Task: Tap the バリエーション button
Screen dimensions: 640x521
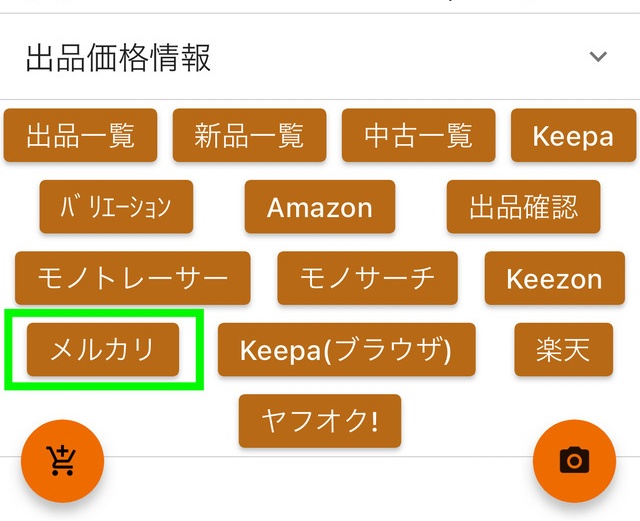Action: tap(116, 207)
